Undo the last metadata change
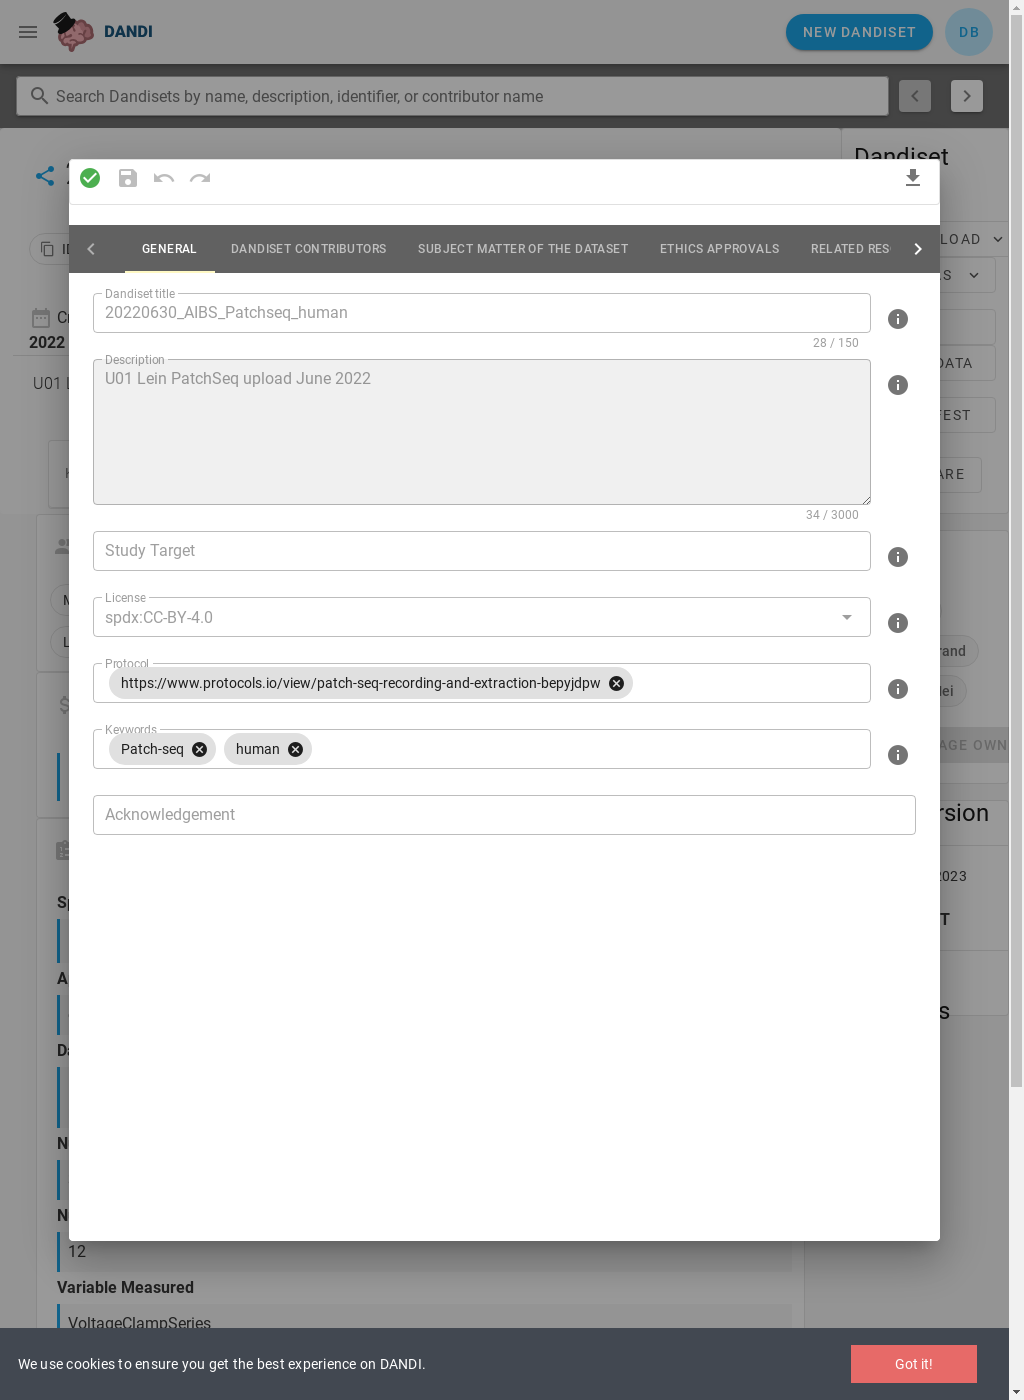 164,178
